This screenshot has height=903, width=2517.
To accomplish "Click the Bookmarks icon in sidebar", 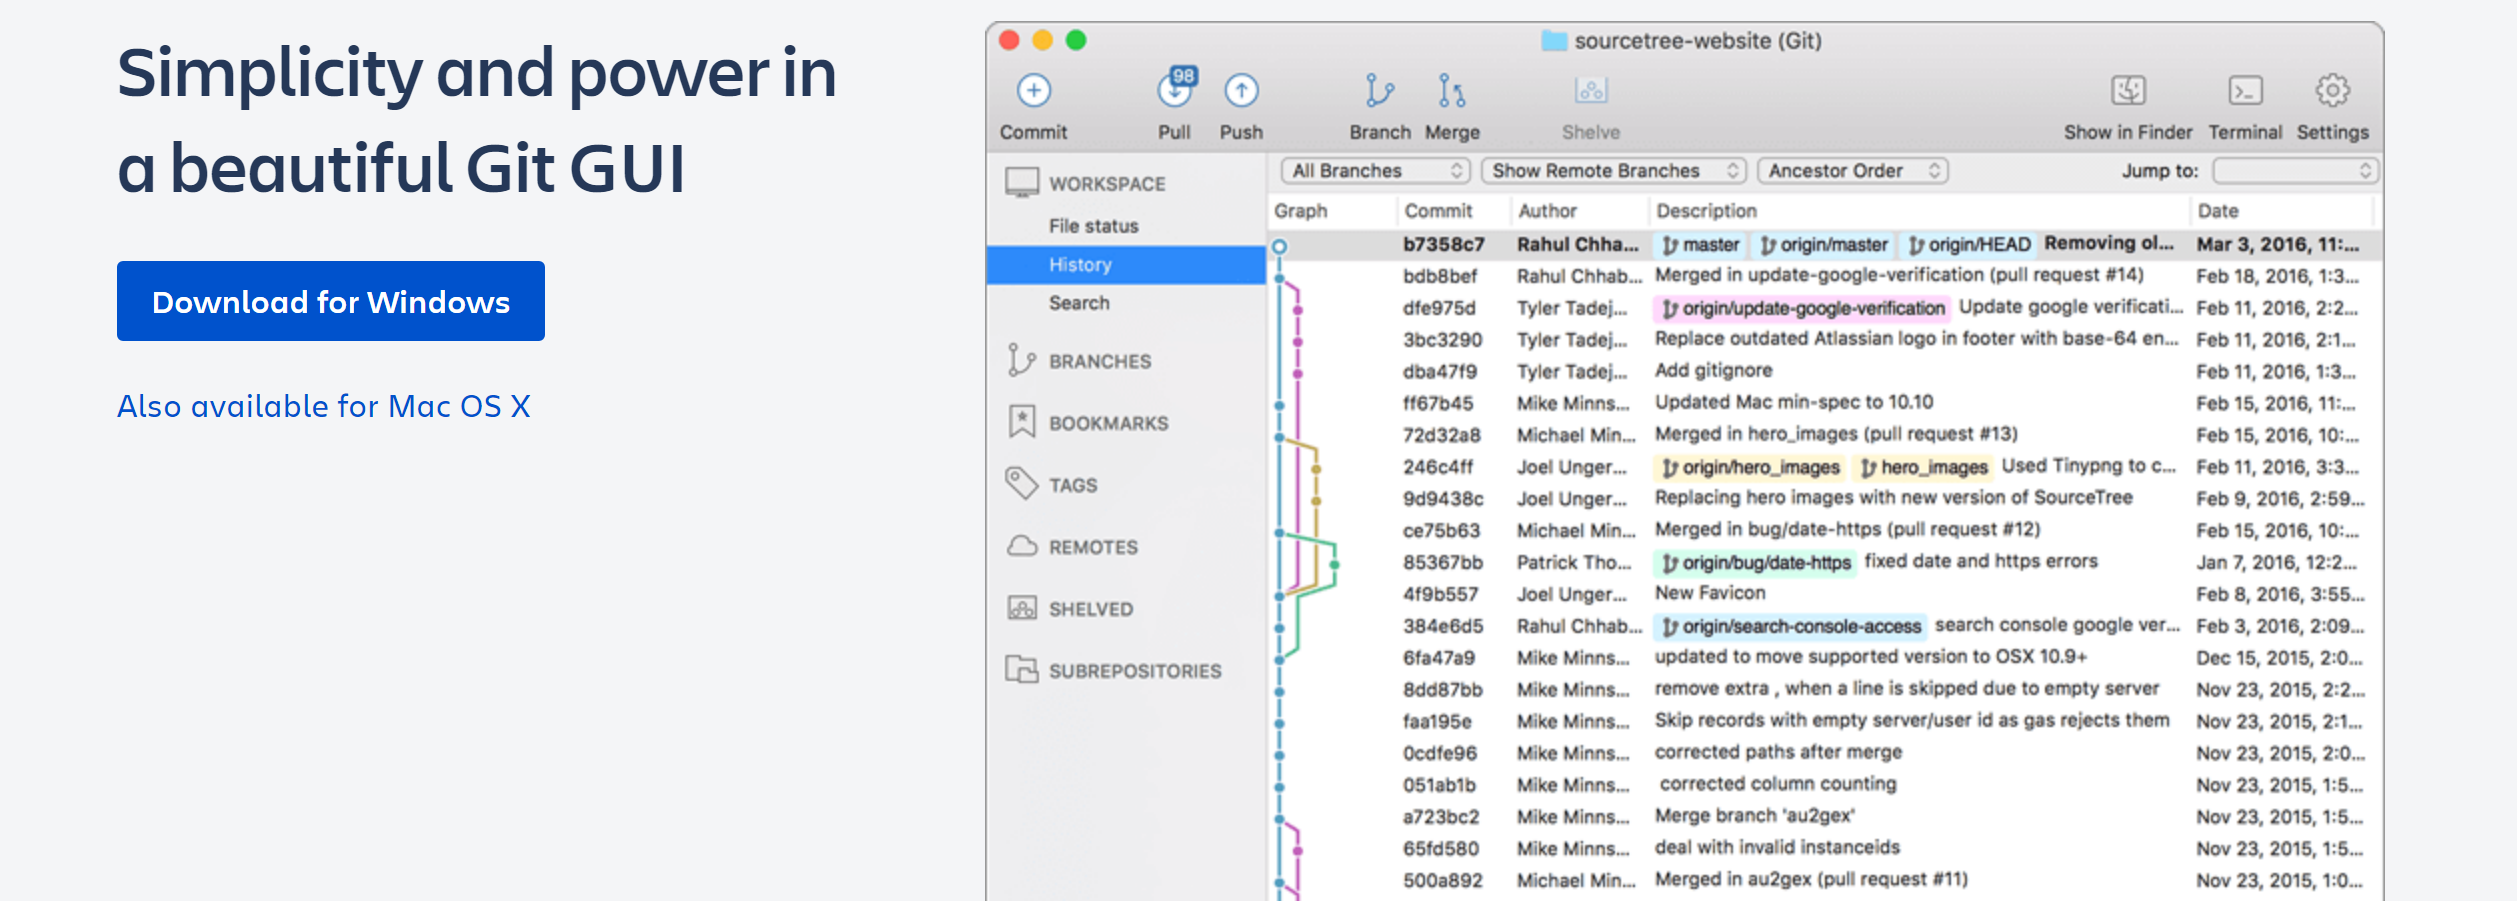I will [x=1021, y=422].
